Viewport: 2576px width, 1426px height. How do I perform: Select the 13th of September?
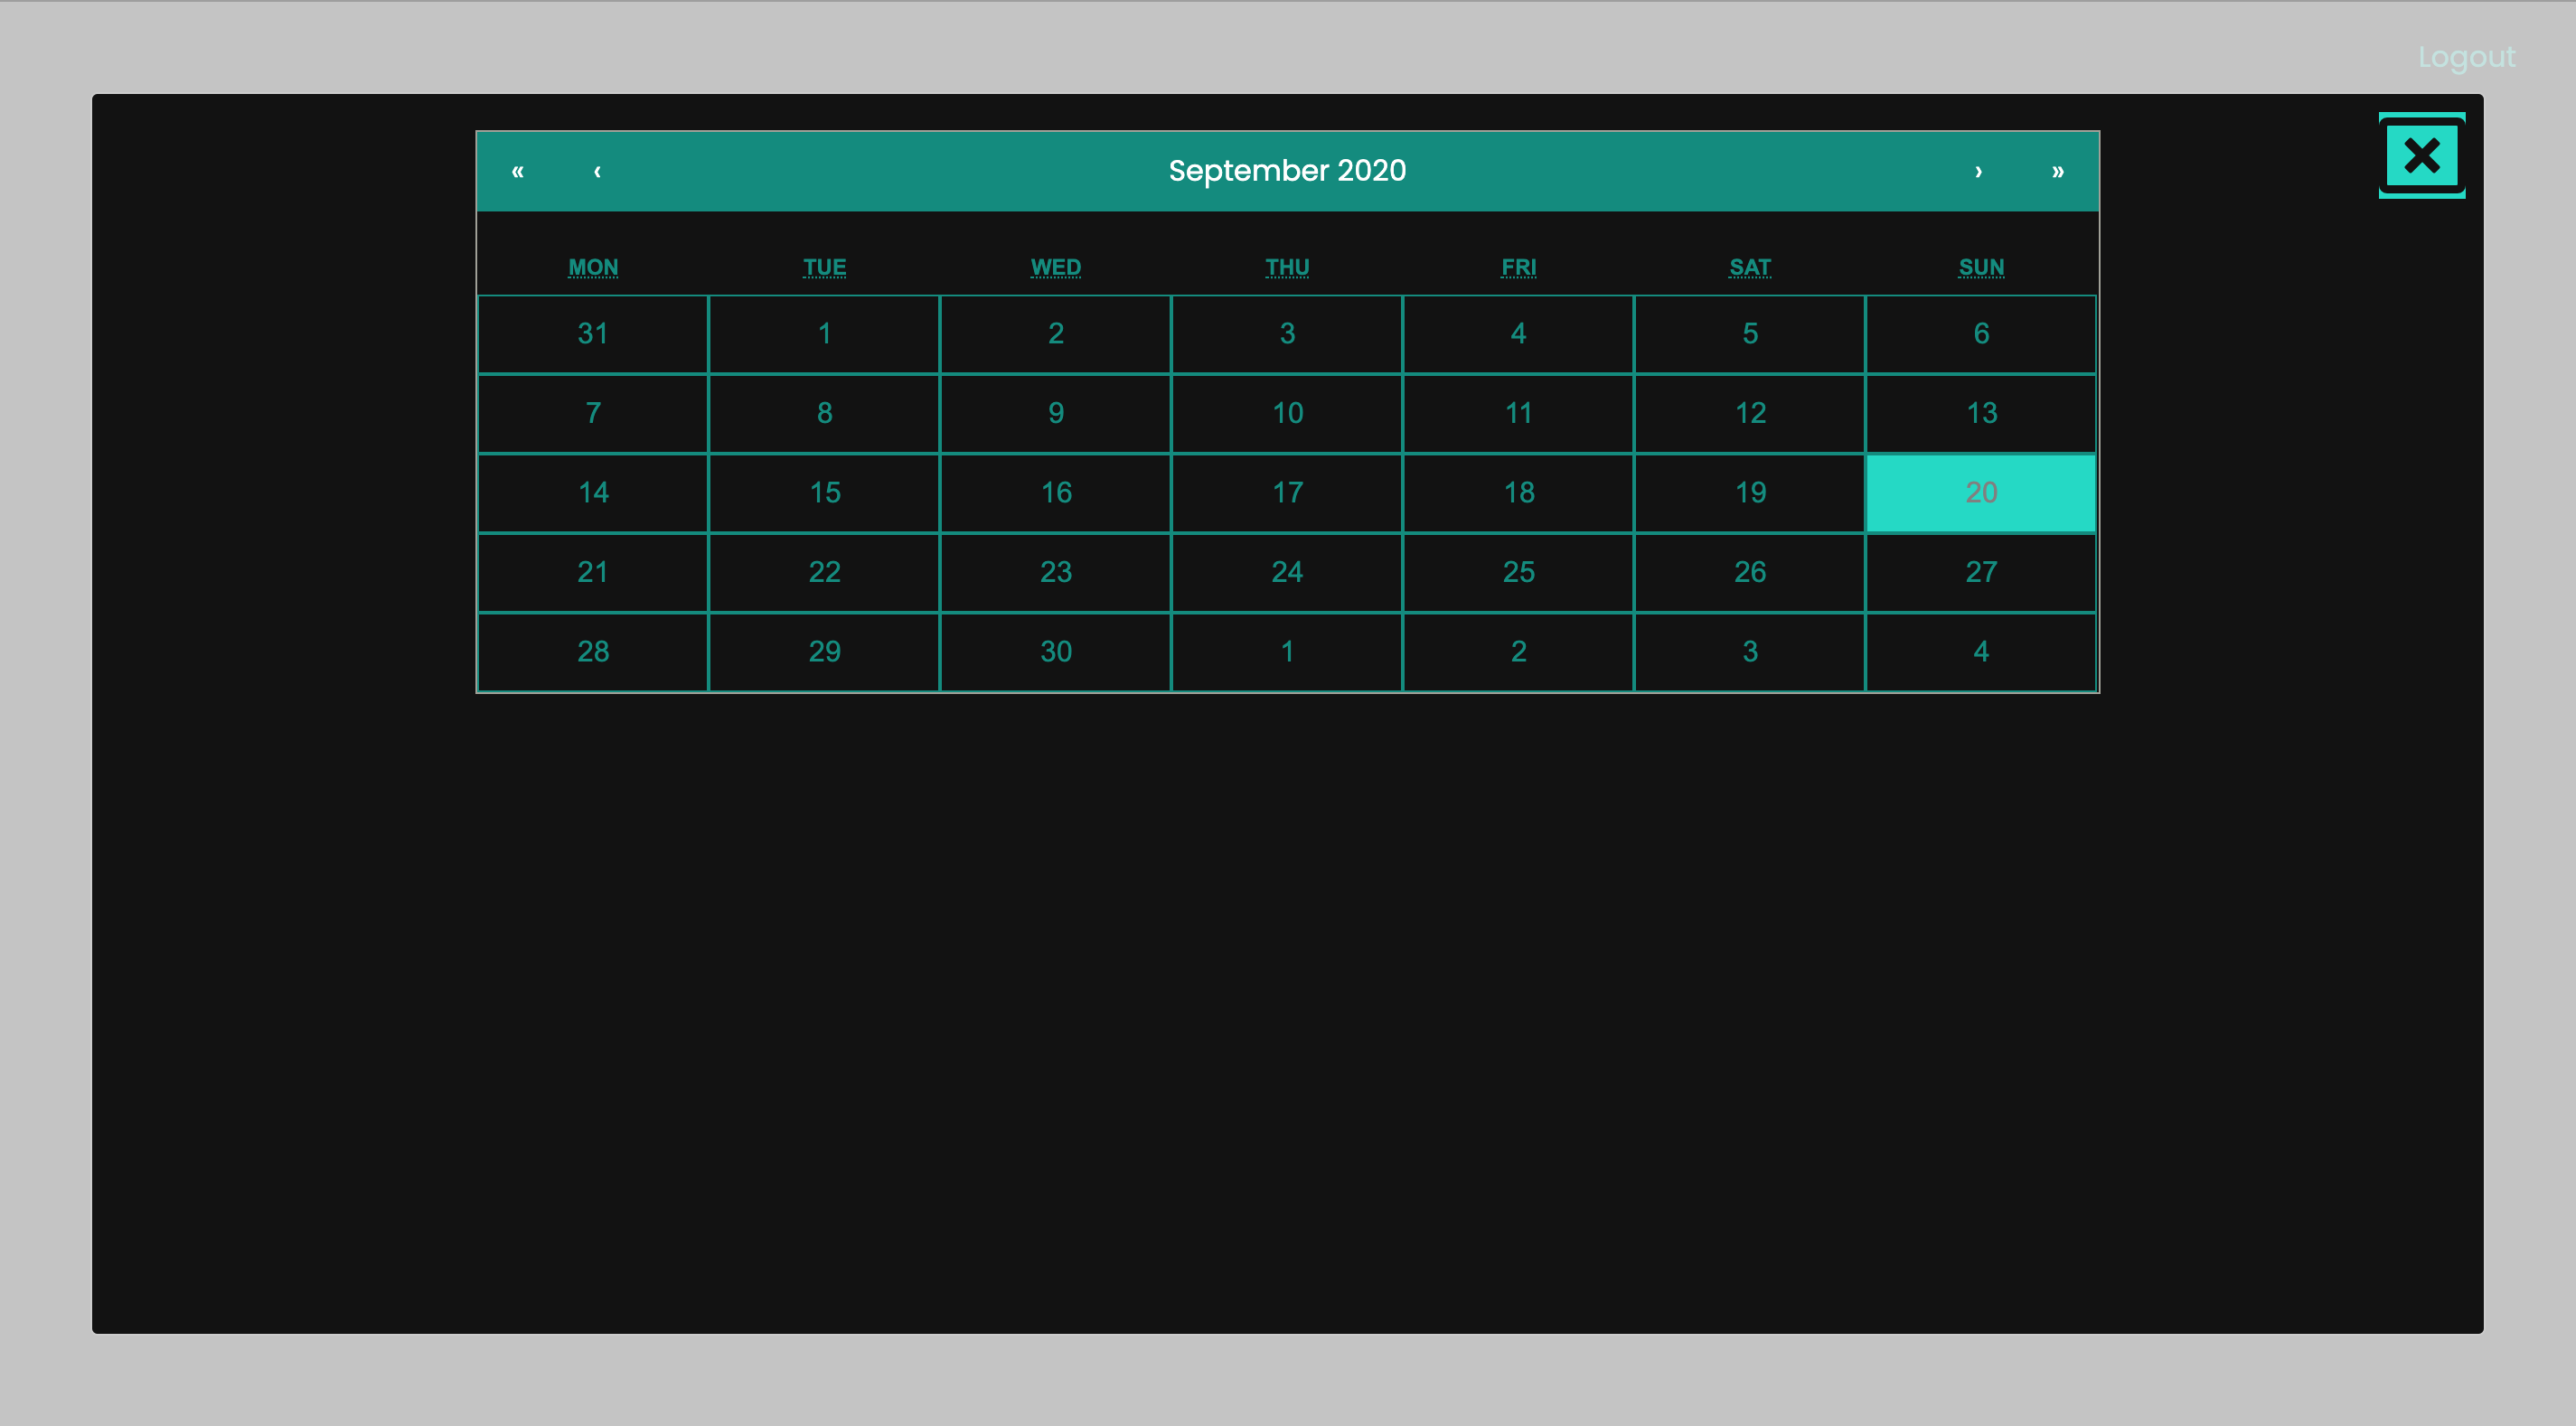[1981, 413]
